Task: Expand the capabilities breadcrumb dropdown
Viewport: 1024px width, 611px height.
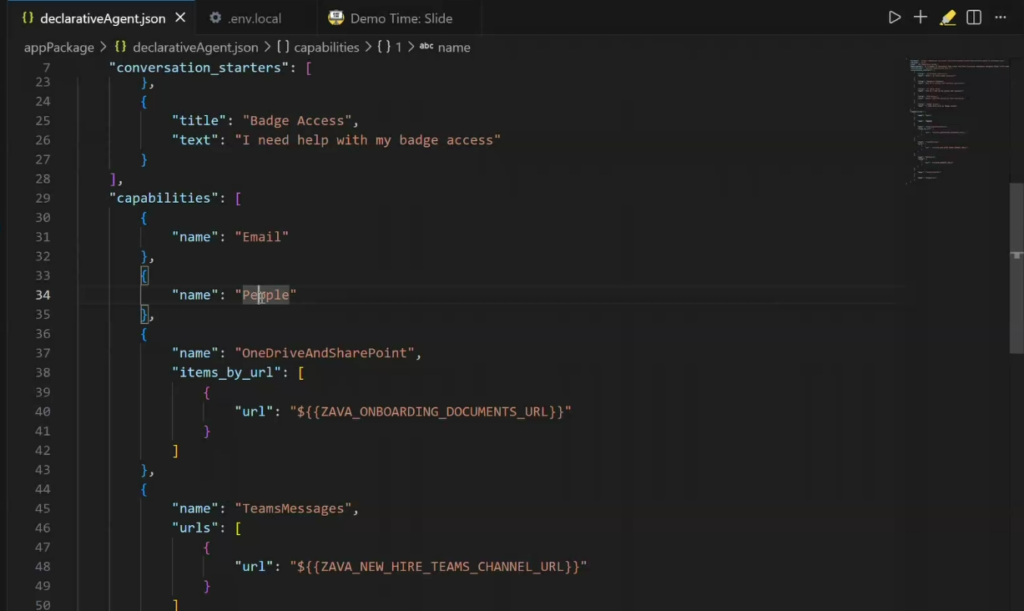Action: pos(325,47)
